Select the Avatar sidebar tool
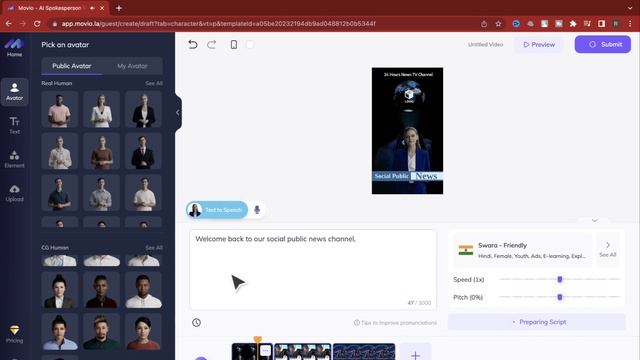 14,91
